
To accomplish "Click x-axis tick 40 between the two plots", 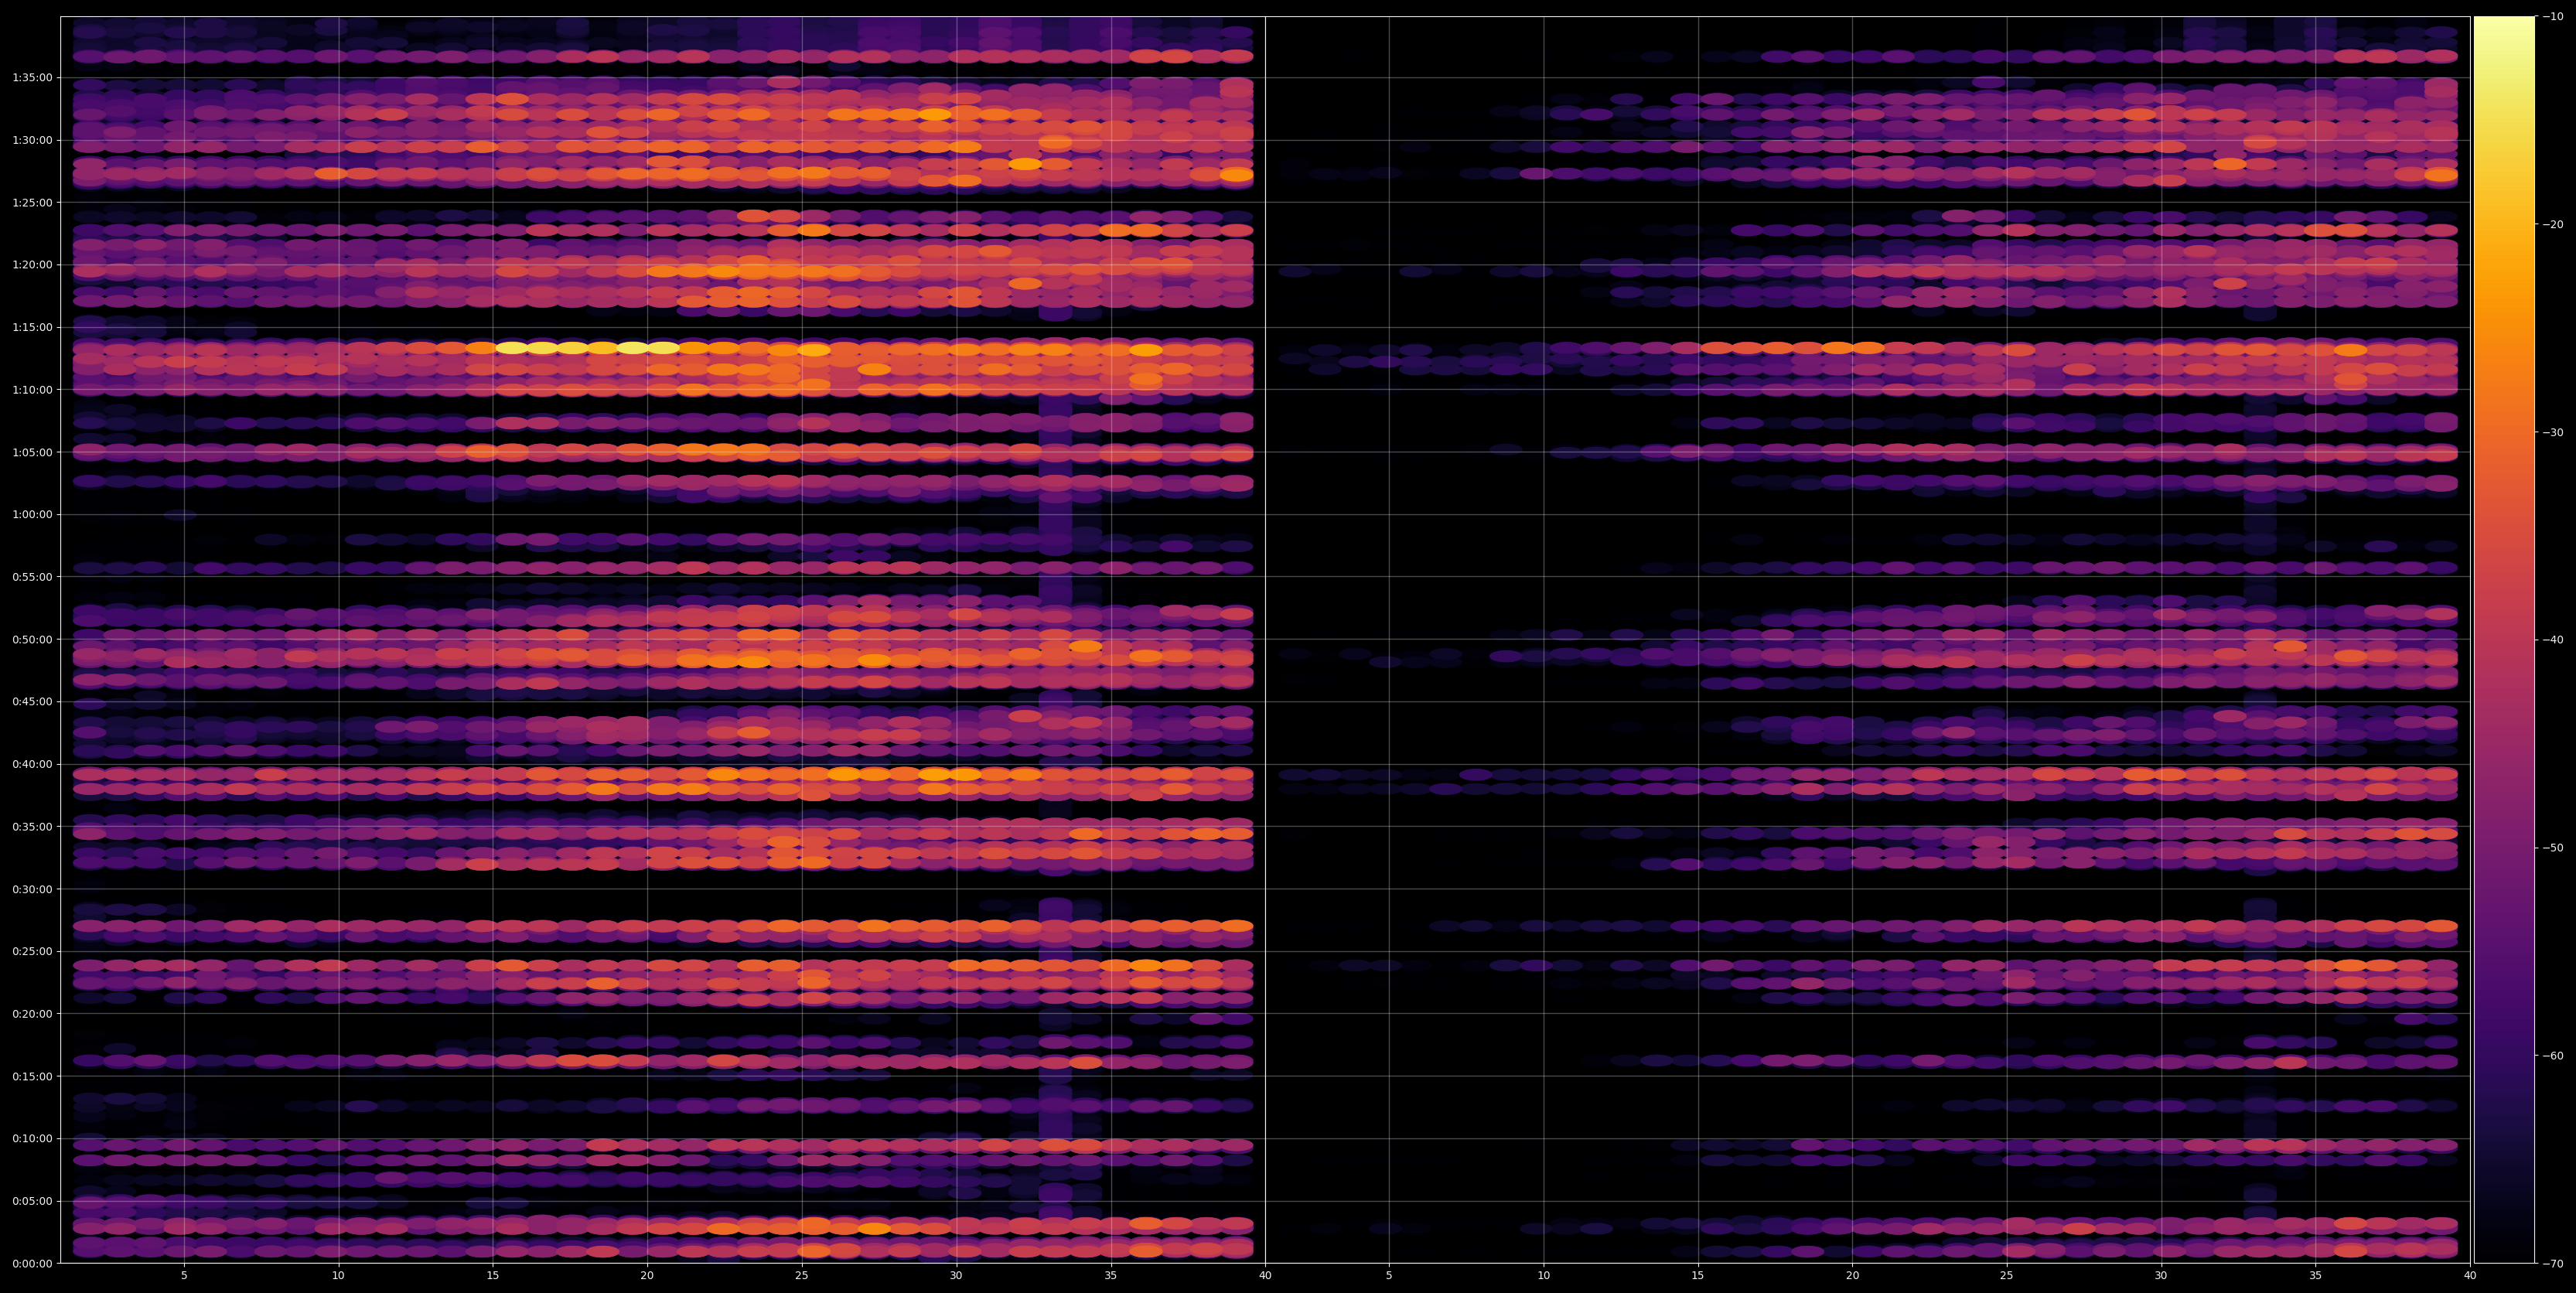I will (x=1265, y=1275).
